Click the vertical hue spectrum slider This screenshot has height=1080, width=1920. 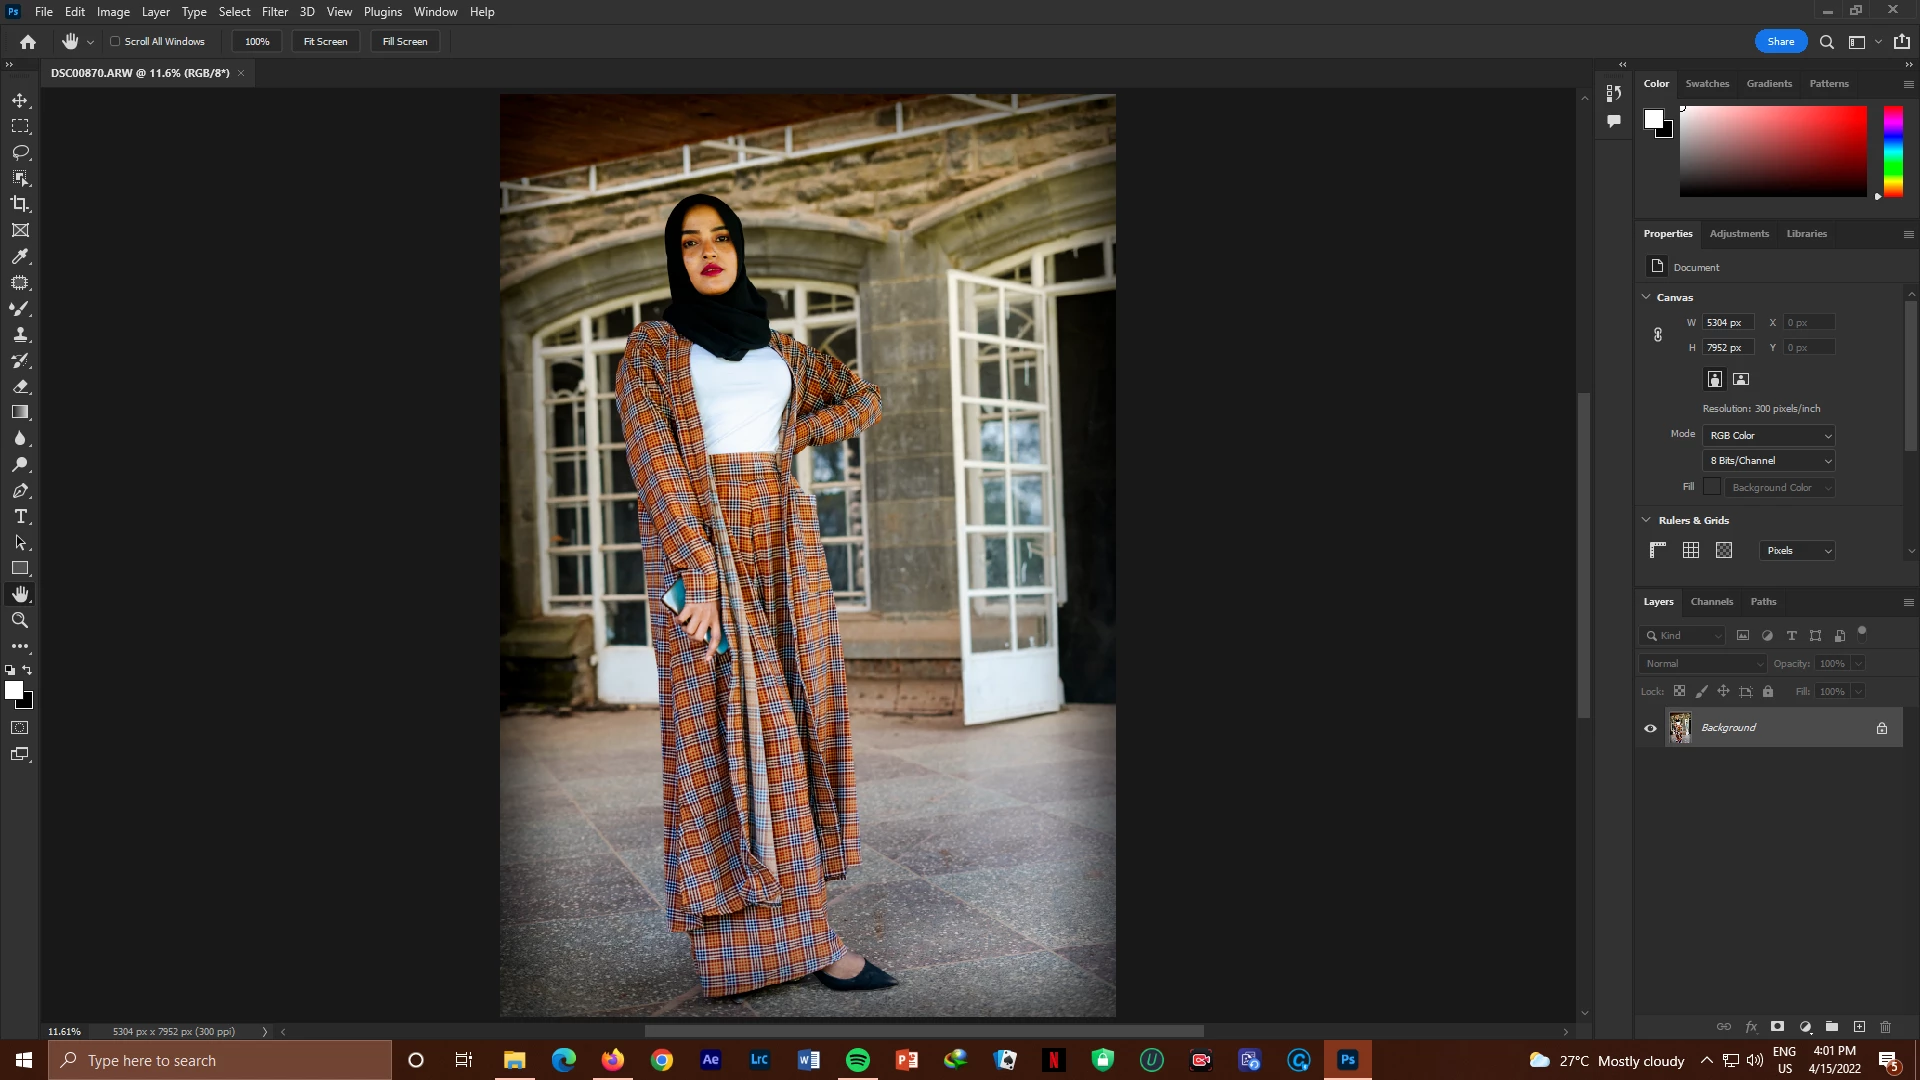[1893, 150]
